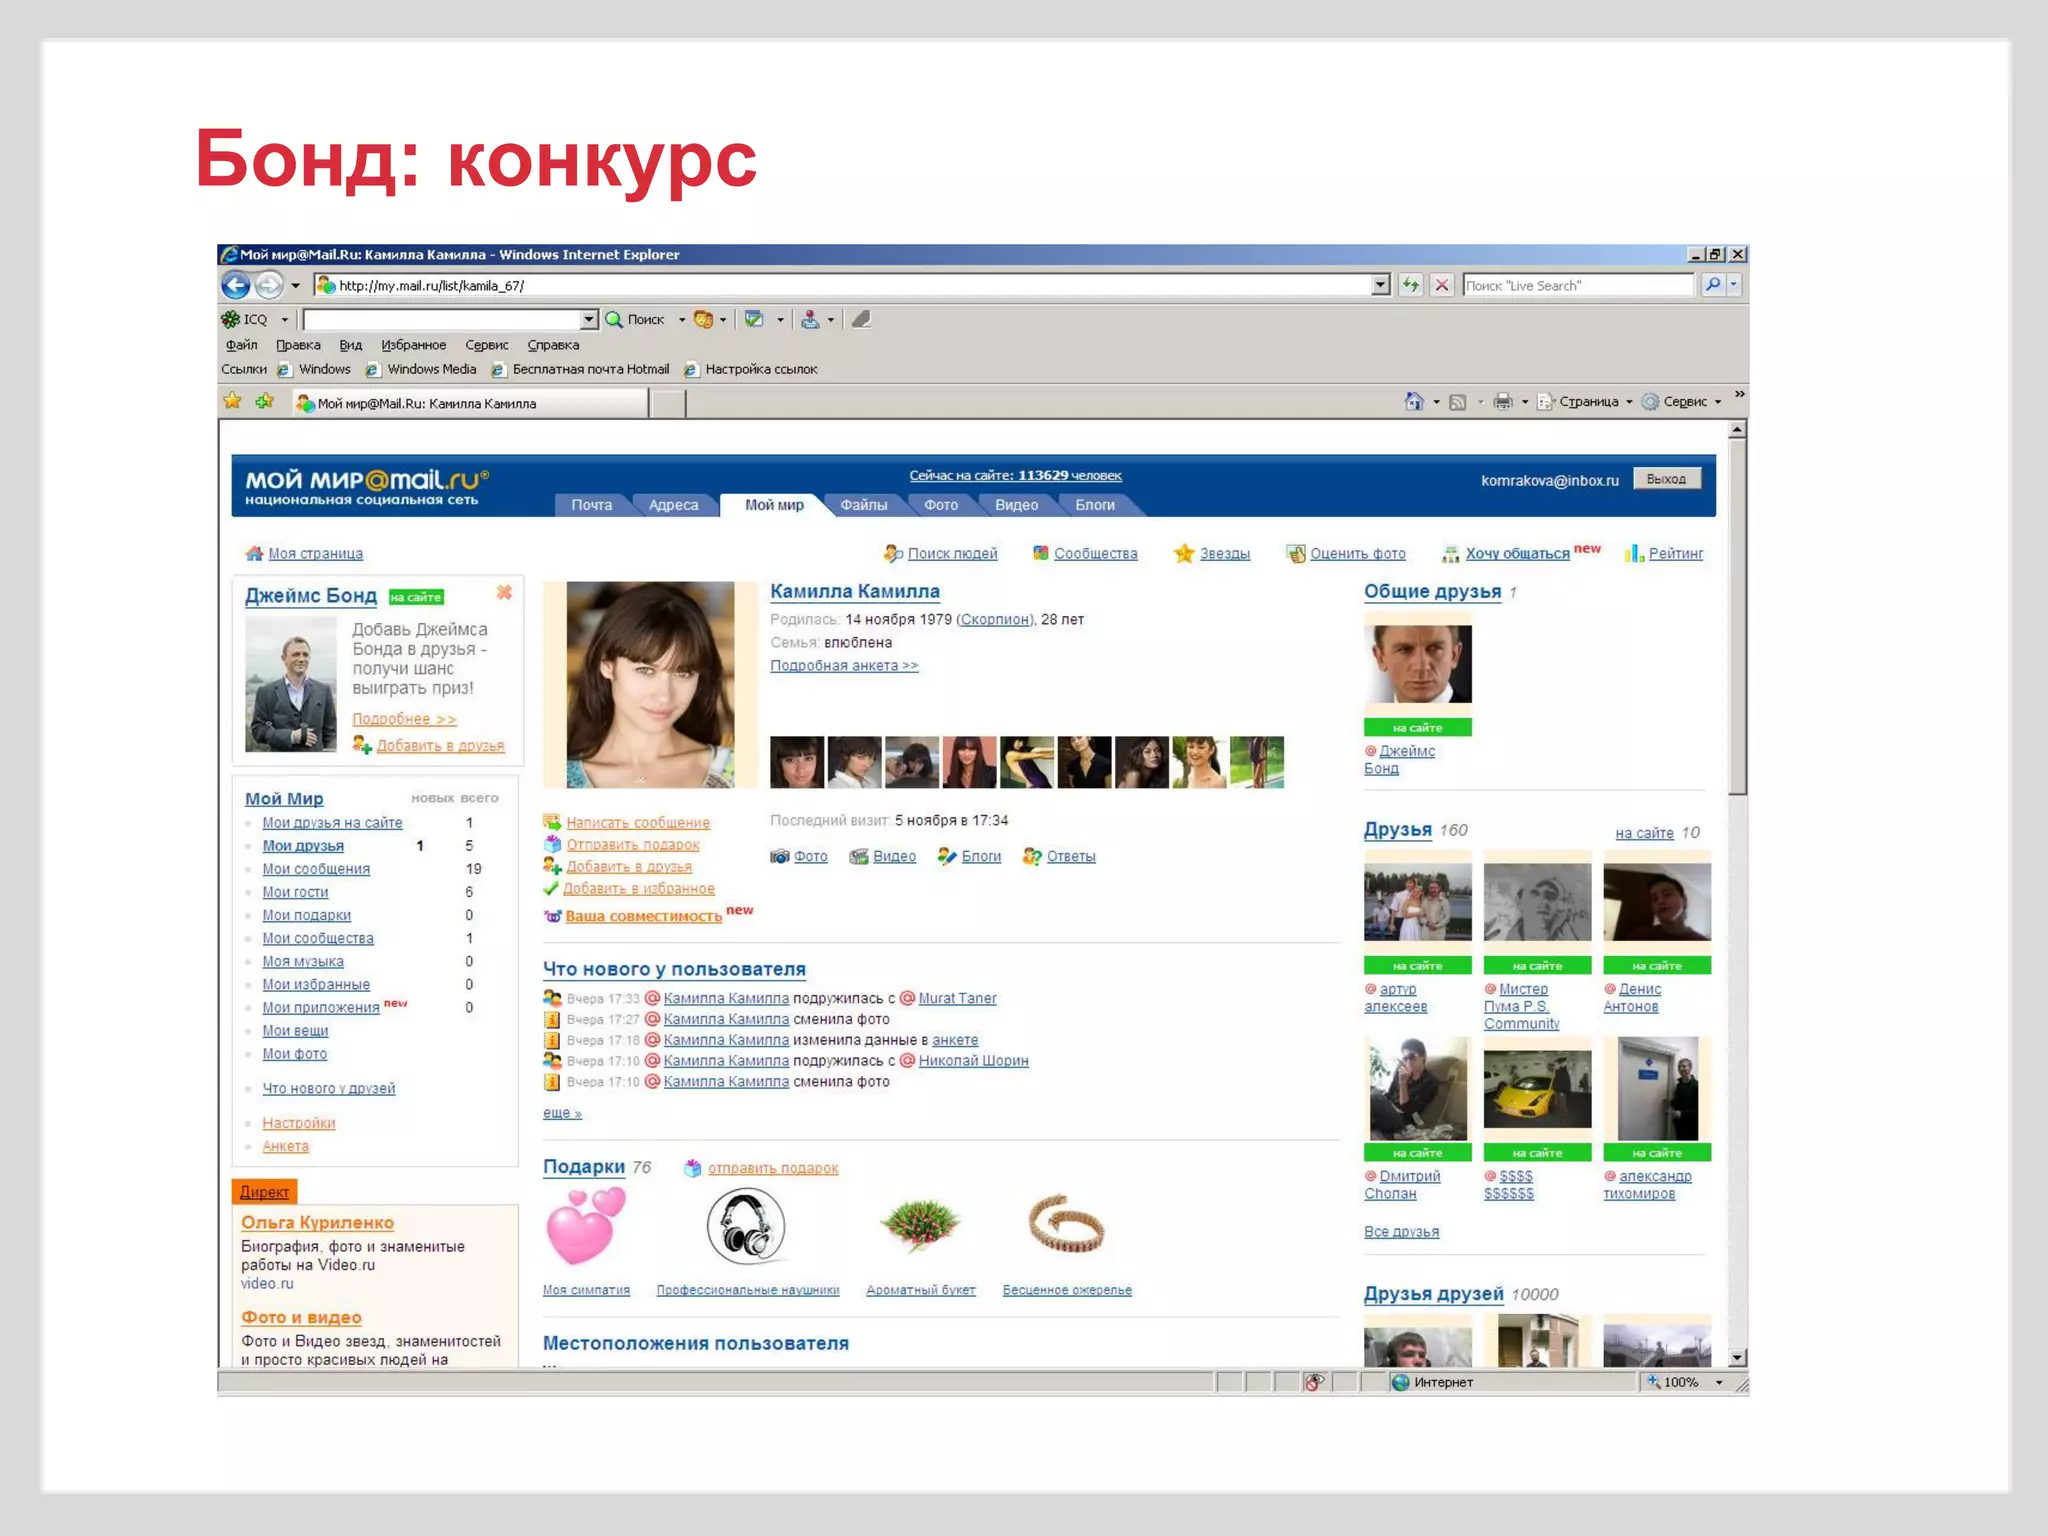The width and height of the screenshot is (2048, 1536).
Task: Click the Ароматный букет gift image
Action: (x=920, y=1226)
